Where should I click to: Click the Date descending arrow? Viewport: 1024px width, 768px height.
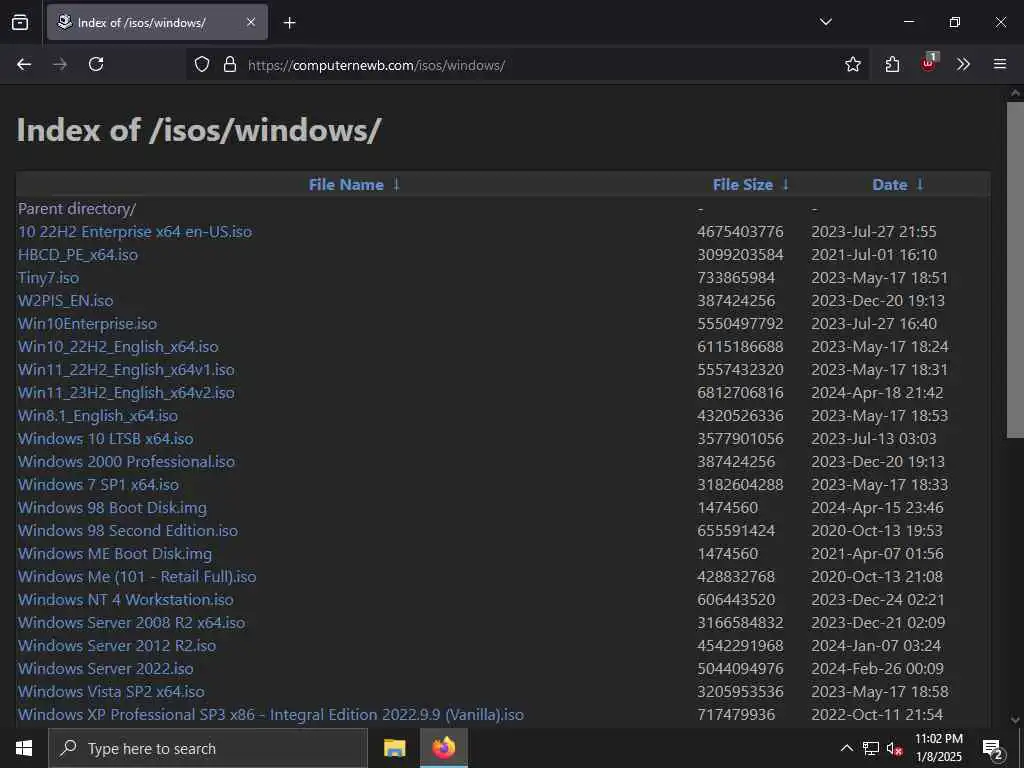click(920, 185)
